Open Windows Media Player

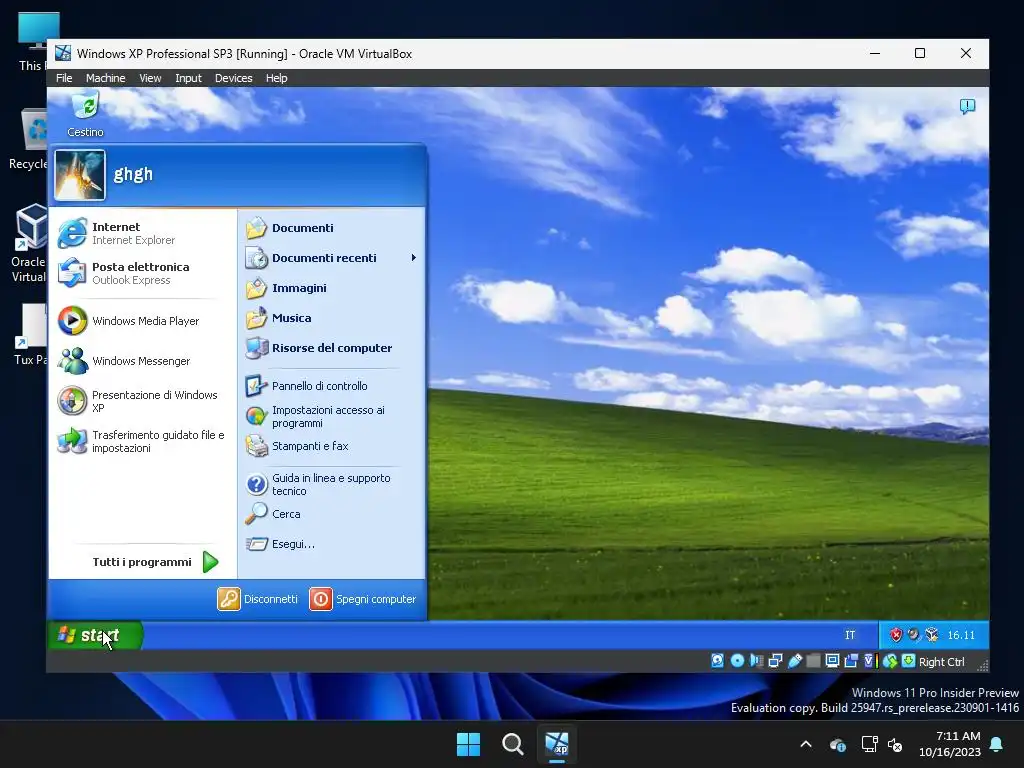[x=142, y=321]
